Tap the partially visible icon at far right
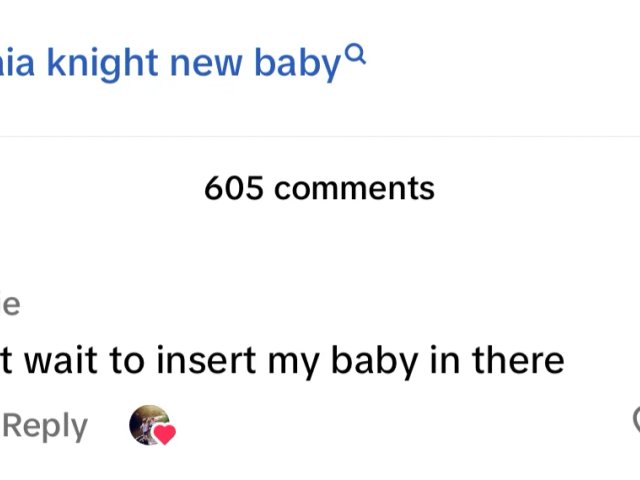The height and width of the screenshot is (480, 640). [635, 421]
